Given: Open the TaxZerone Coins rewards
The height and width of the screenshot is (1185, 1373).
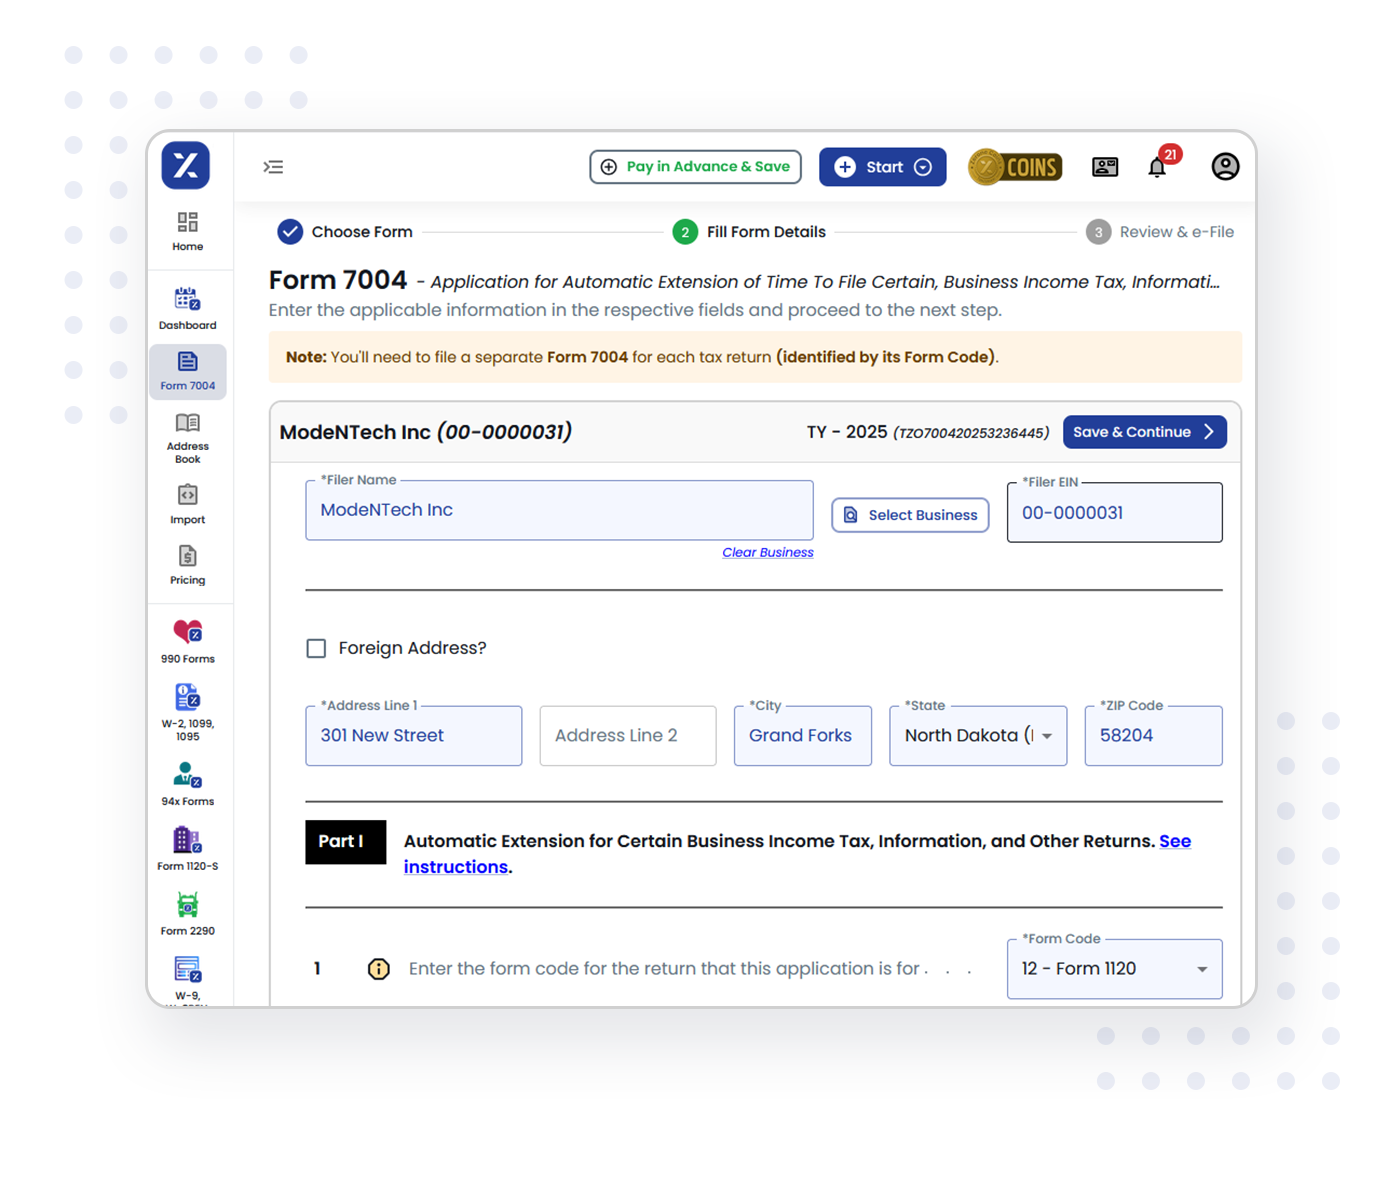Looking at the screenshot, I should (1014, 166).
